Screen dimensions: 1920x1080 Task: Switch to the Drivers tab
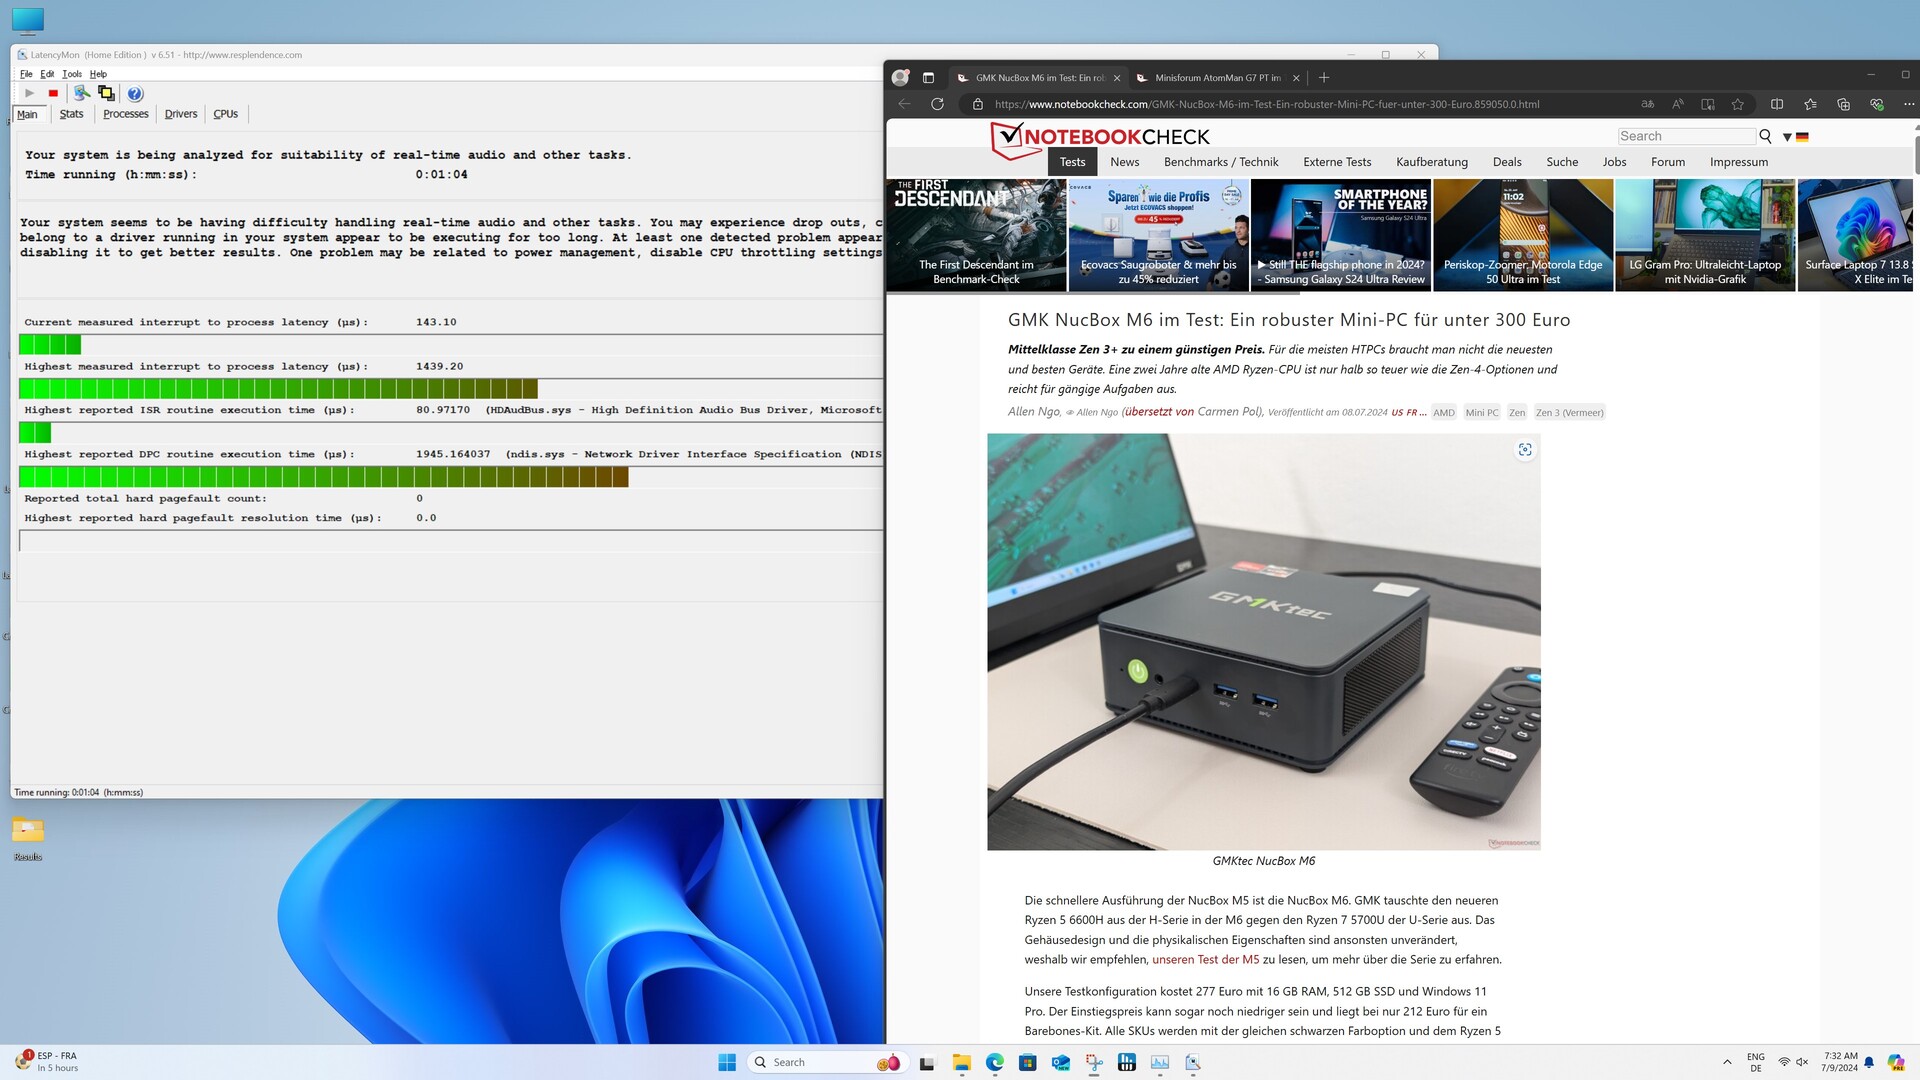coord(181,114)
